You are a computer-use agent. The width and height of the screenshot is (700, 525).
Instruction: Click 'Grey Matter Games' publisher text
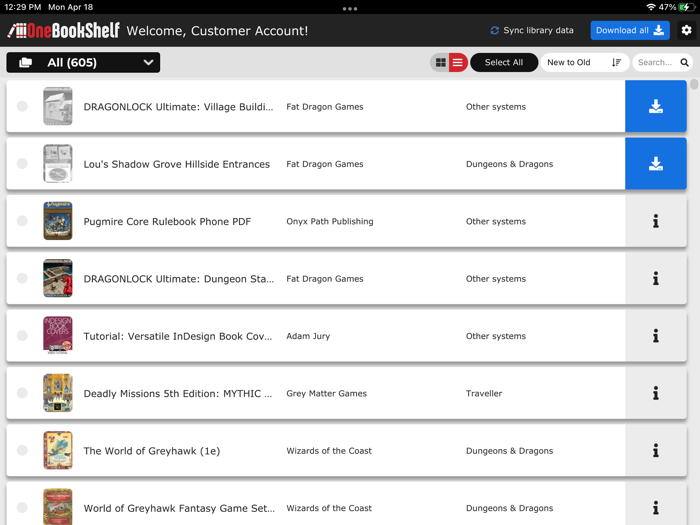[326, 393]
